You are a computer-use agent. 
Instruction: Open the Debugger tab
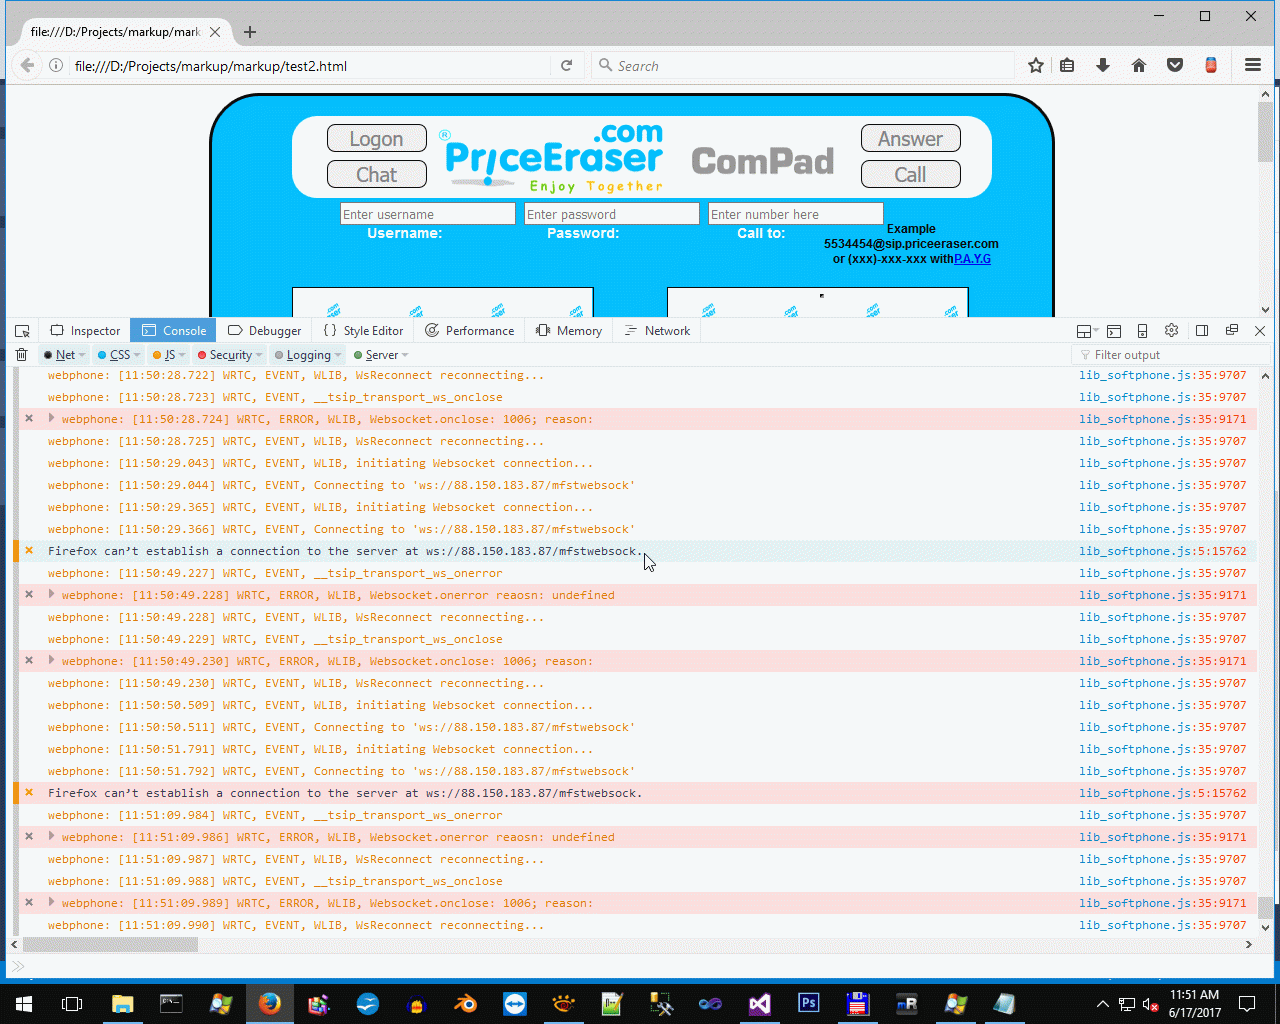264,331
